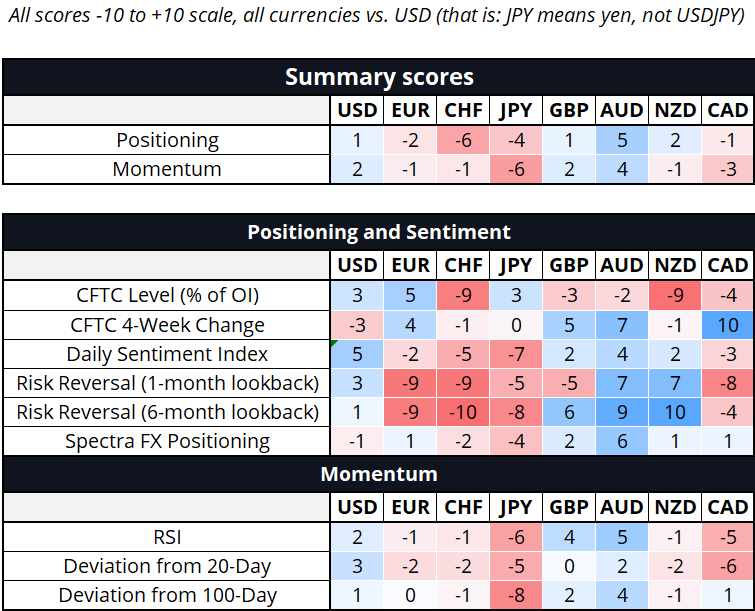755x611 pixels.
Task: Click the Positioning row label in Summary scores
Action: [168, 140]
